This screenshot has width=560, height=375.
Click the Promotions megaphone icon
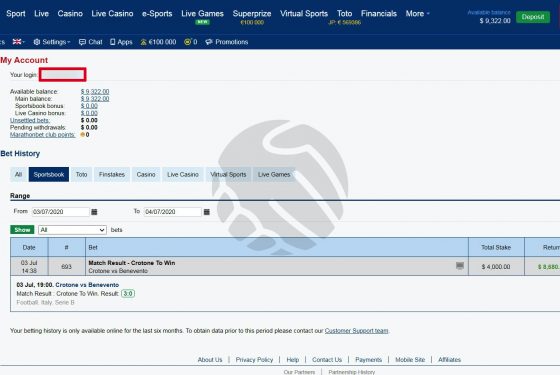pyautogui.click(x=209, y=42)
